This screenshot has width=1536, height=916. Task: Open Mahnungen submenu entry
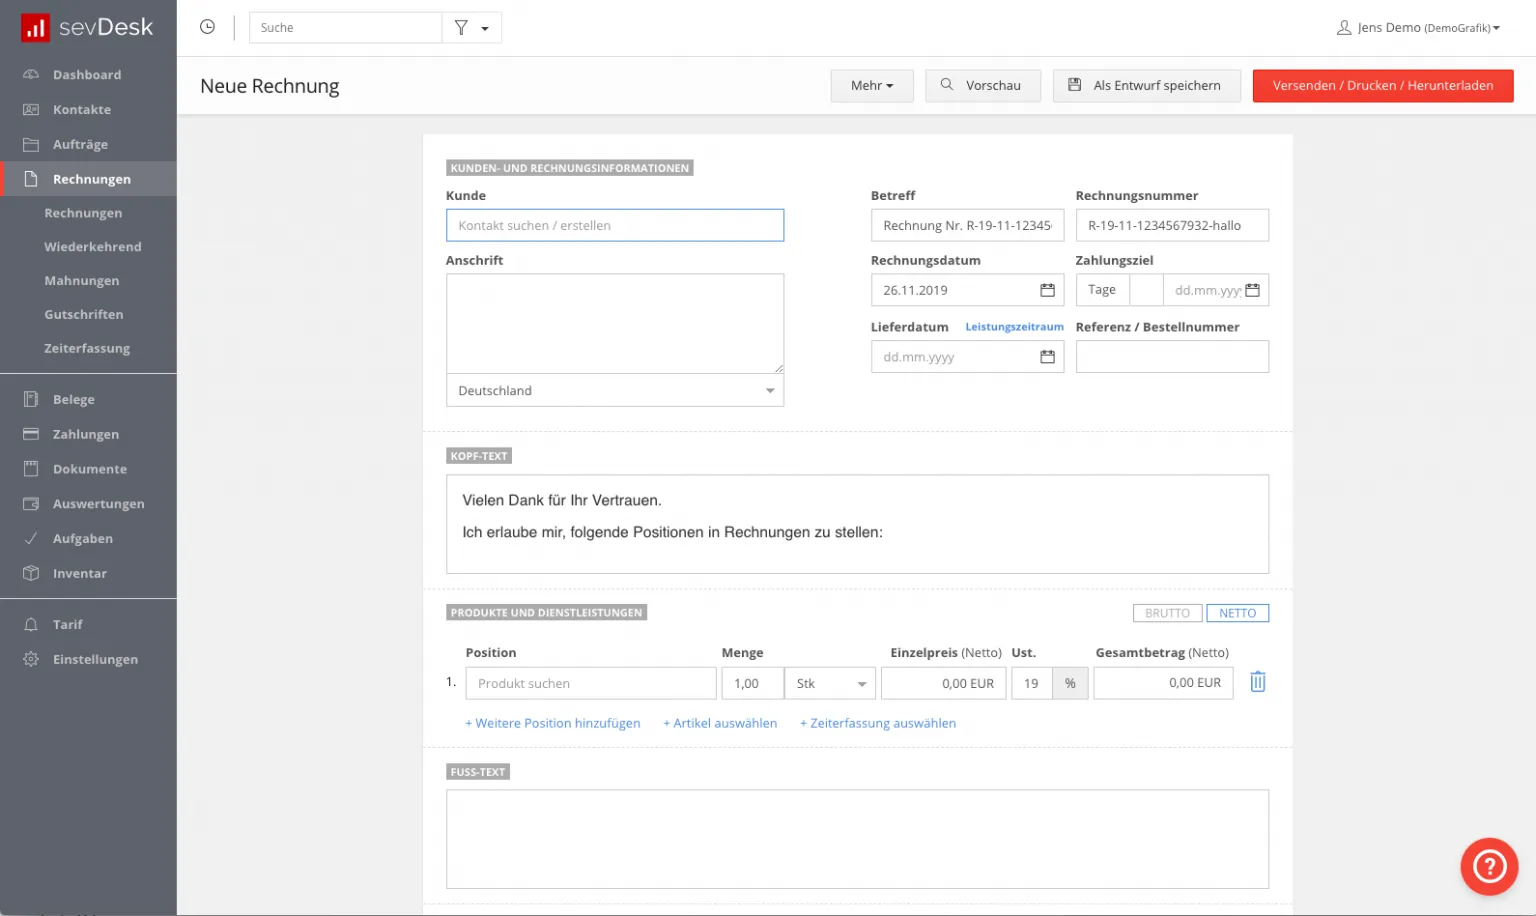point(82,281)
